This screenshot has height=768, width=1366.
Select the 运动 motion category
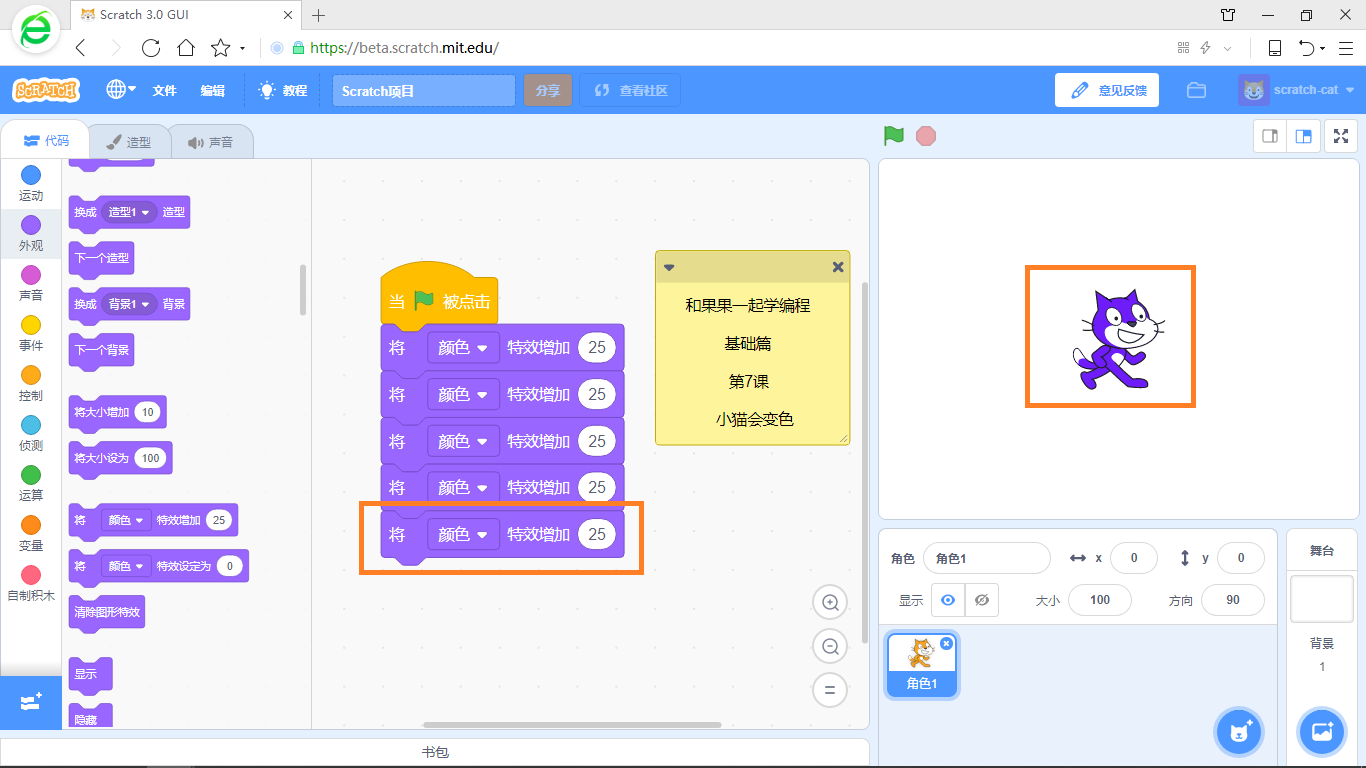tap(31, 184)
